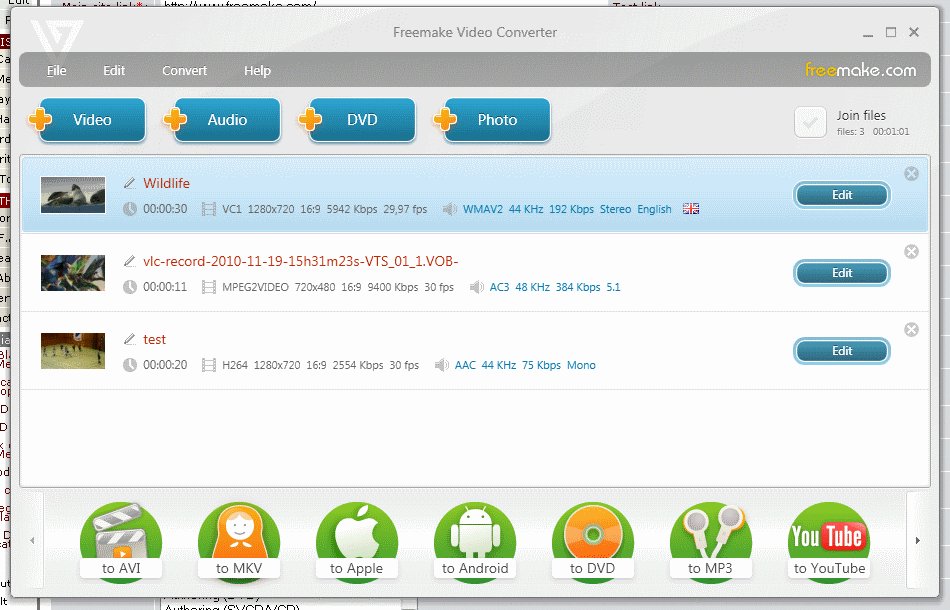Add a Video file

coord(87,119)
